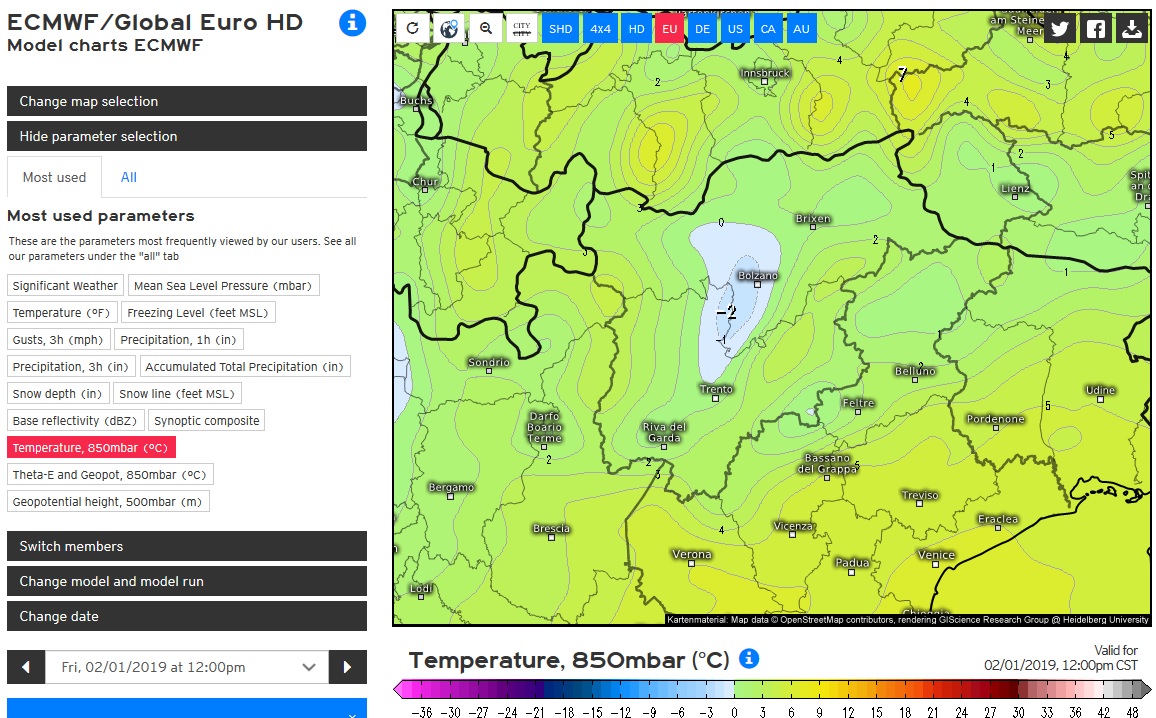Collapse Hide parameter selection bar

(187, 136)
